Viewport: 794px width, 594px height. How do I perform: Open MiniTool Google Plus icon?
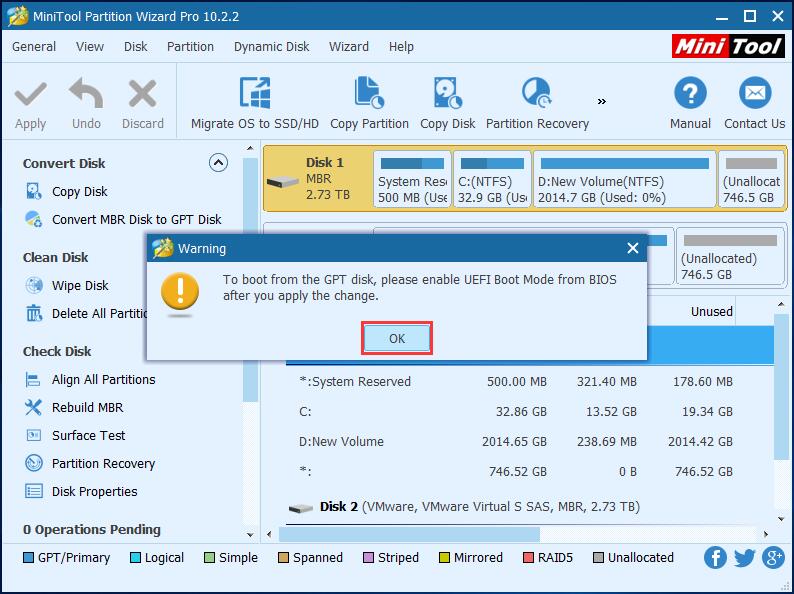[773, 558]
